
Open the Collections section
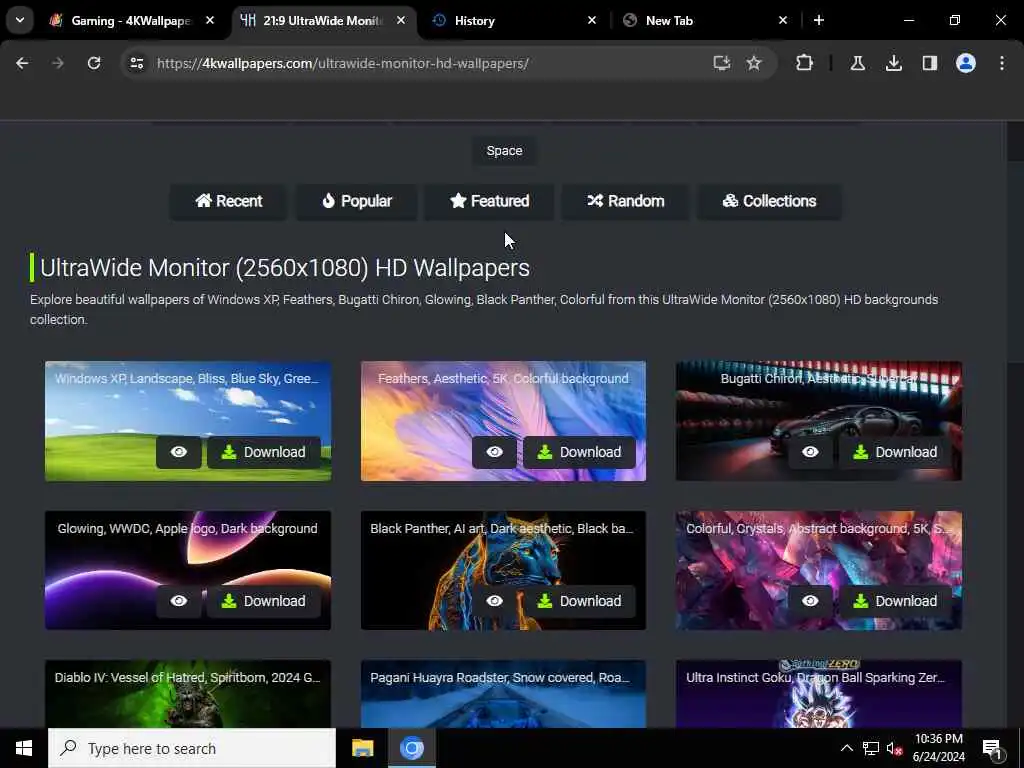(x=769, y=201)
